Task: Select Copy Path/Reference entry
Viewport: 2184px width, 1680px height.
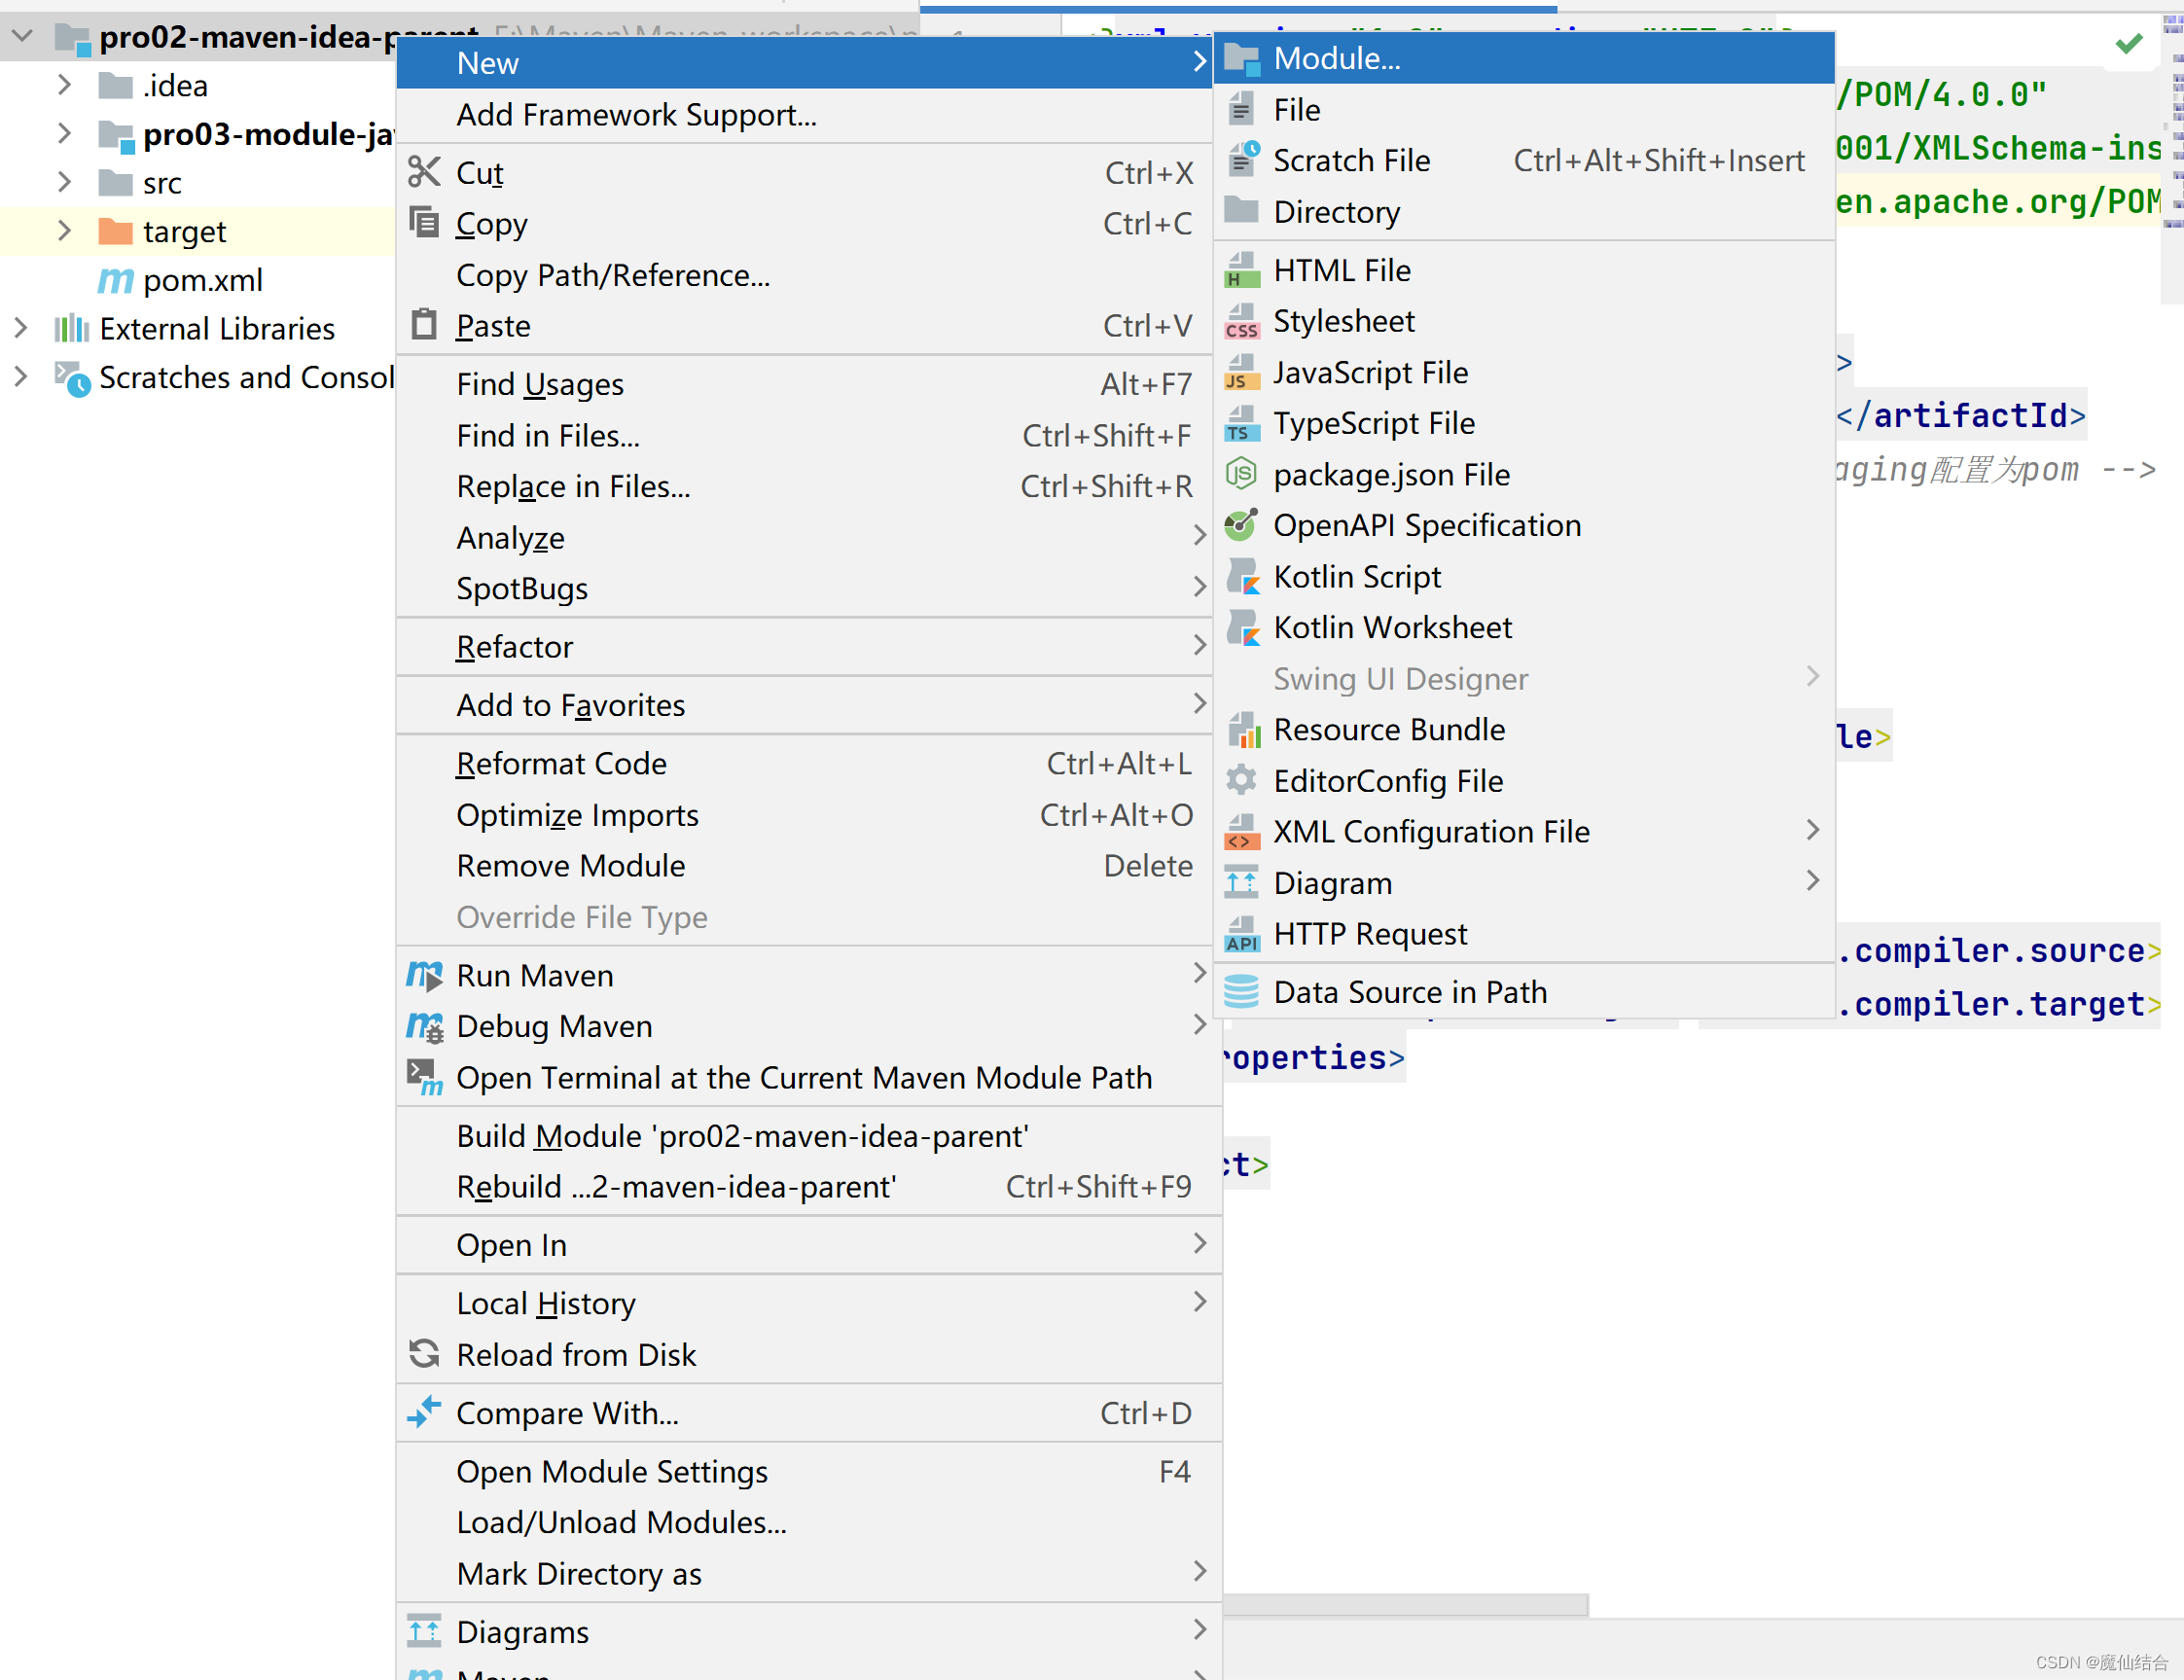Action: 805,275
